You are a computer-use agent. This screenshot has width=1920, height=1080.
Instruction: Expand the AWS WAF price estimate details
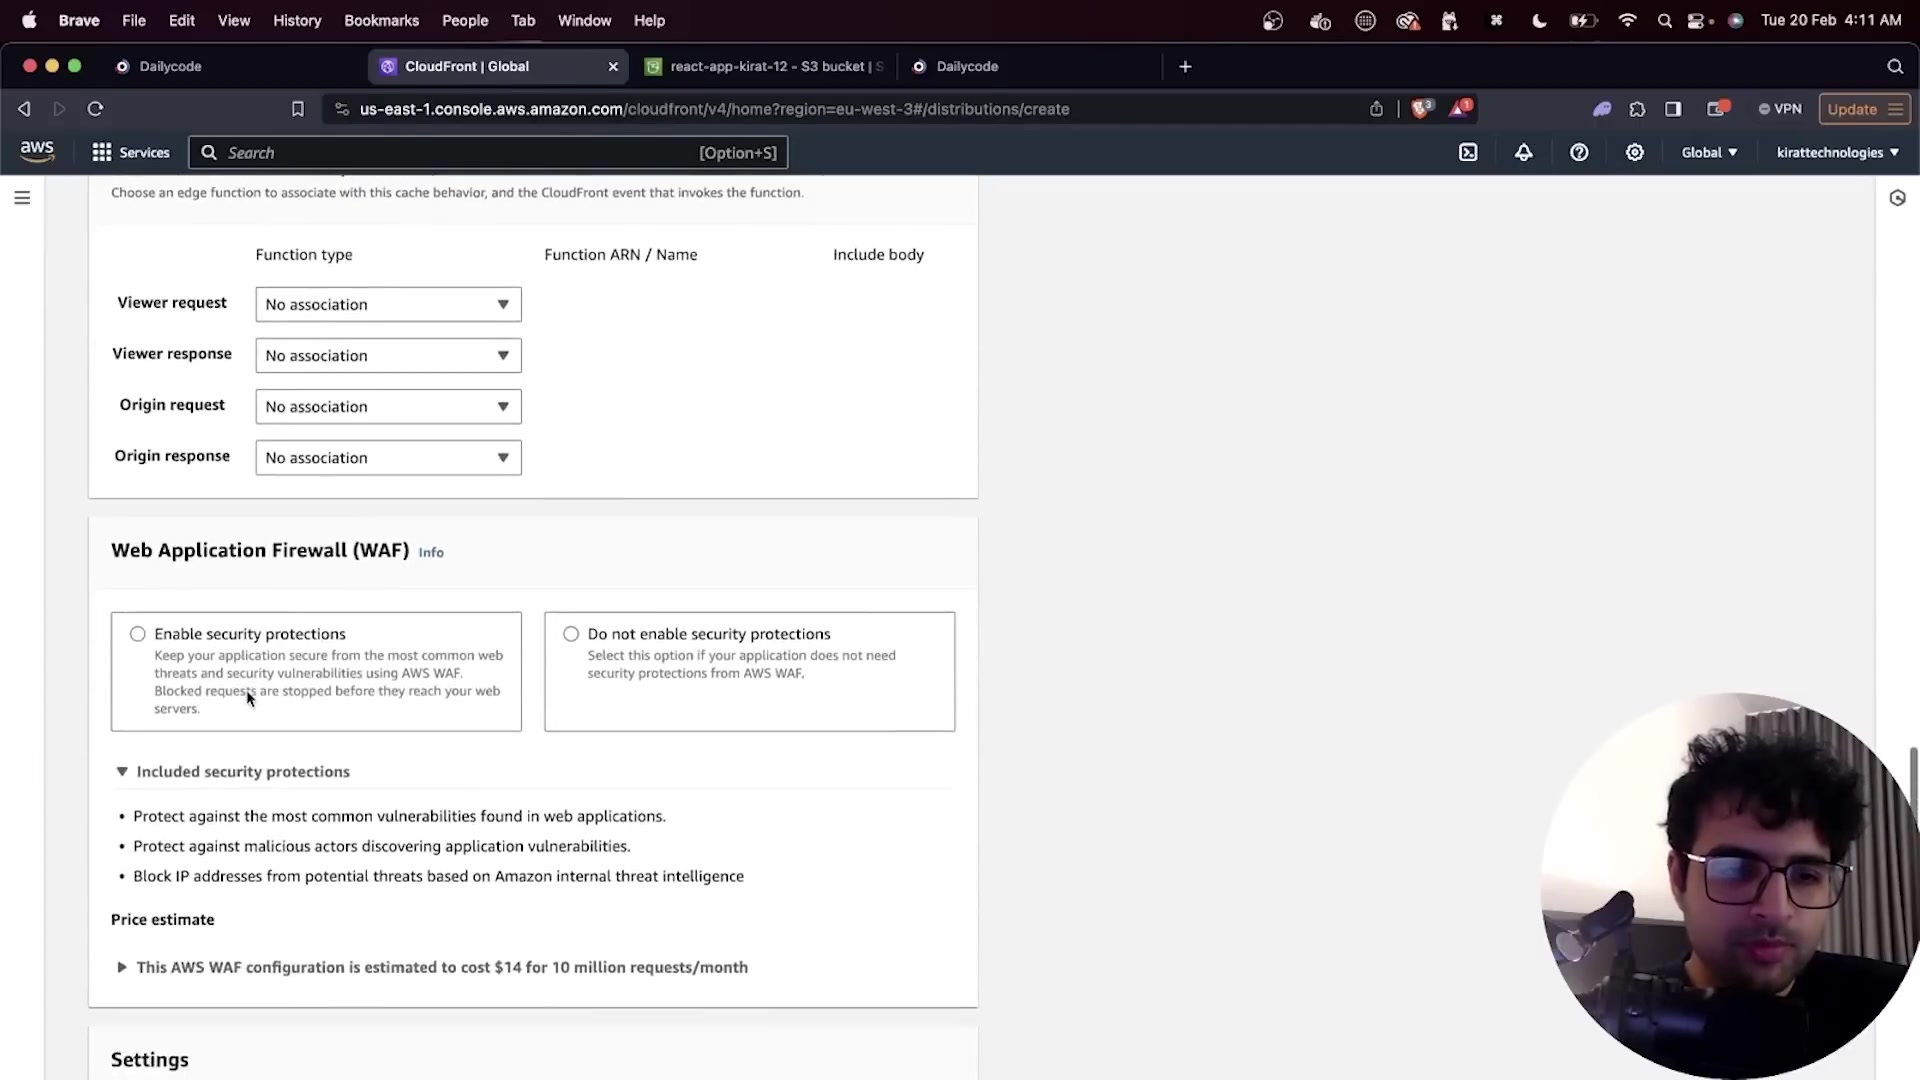pos(432,967)
